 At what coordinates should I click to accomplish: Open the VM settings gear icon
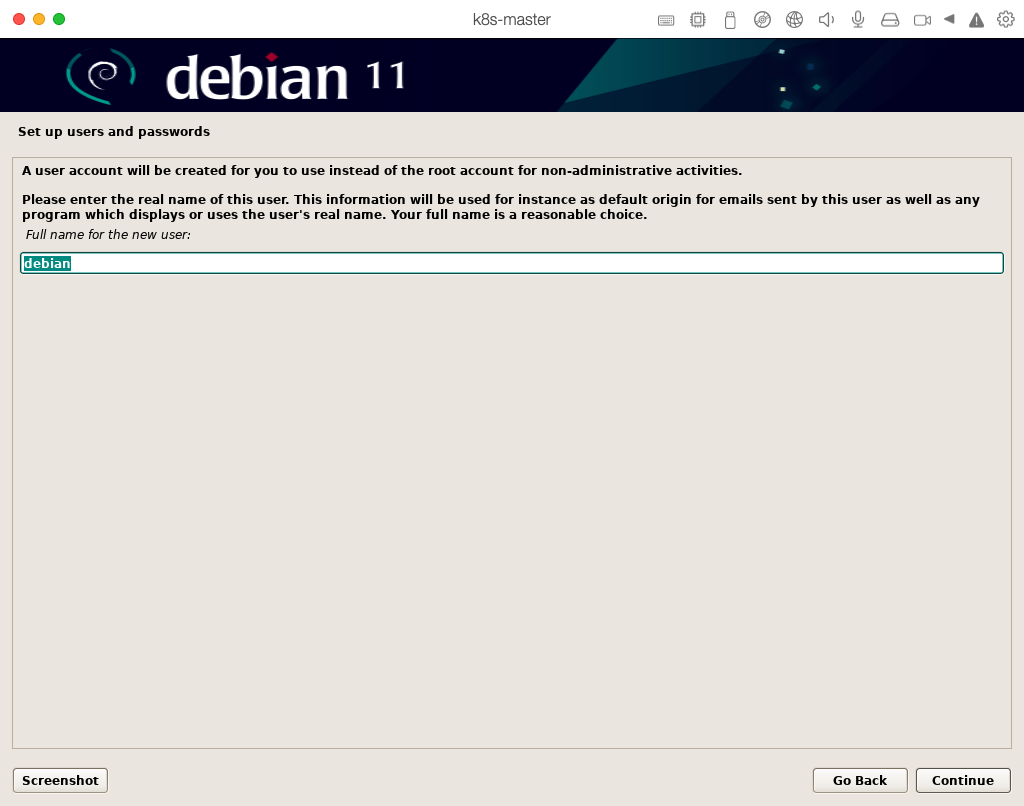coord(1006,20)
